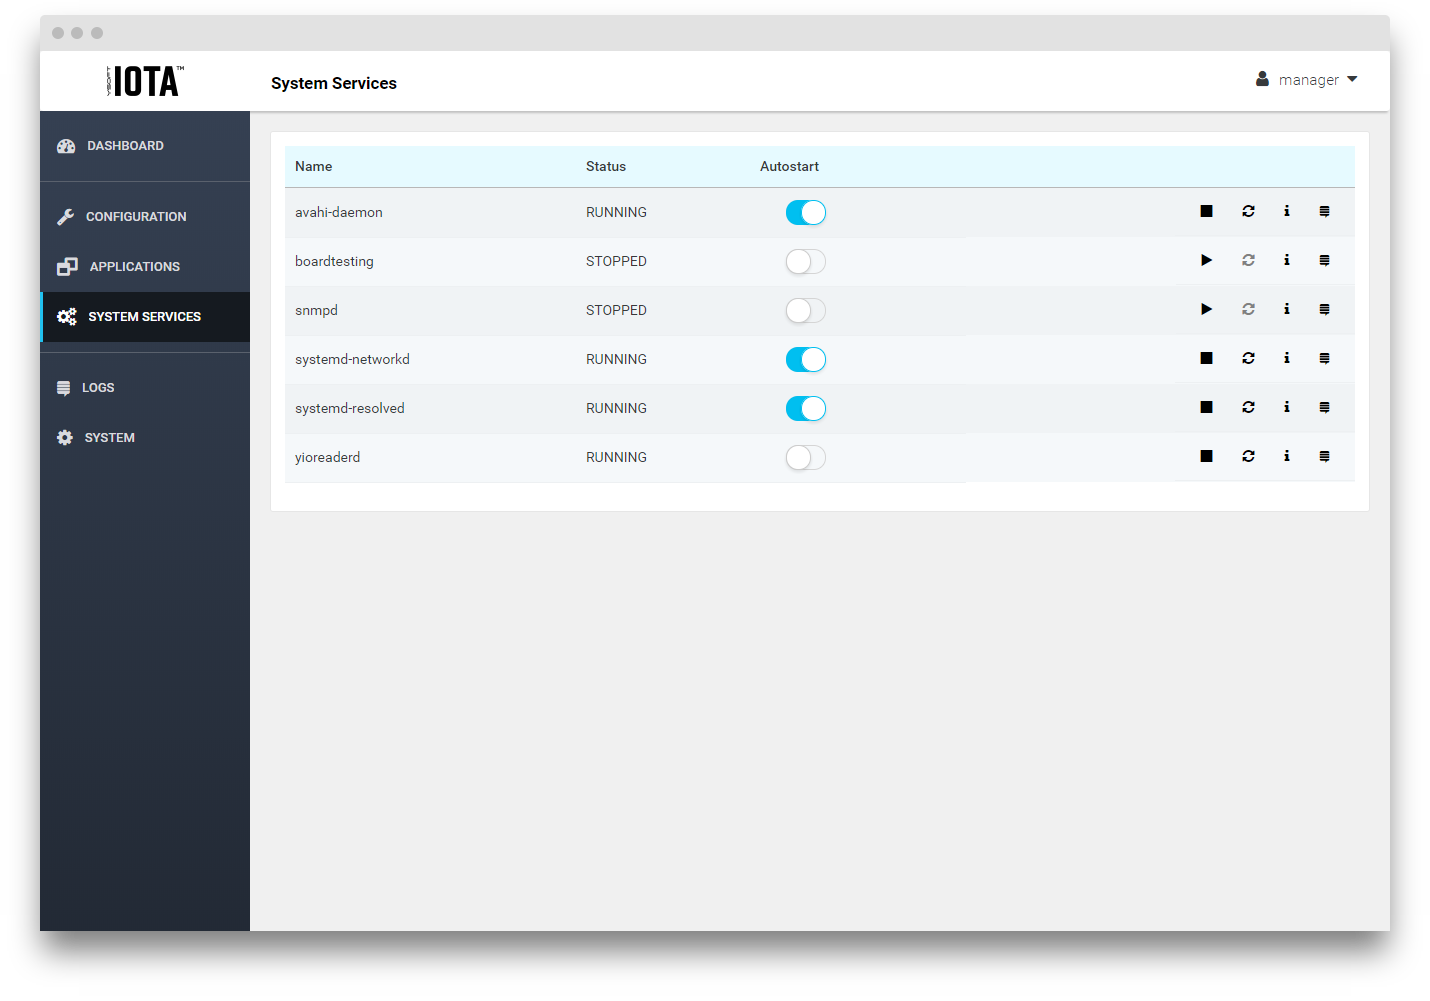Open the Logs page
Image resolution: width=1430 pixels, height=1001 pixels.
97,388
